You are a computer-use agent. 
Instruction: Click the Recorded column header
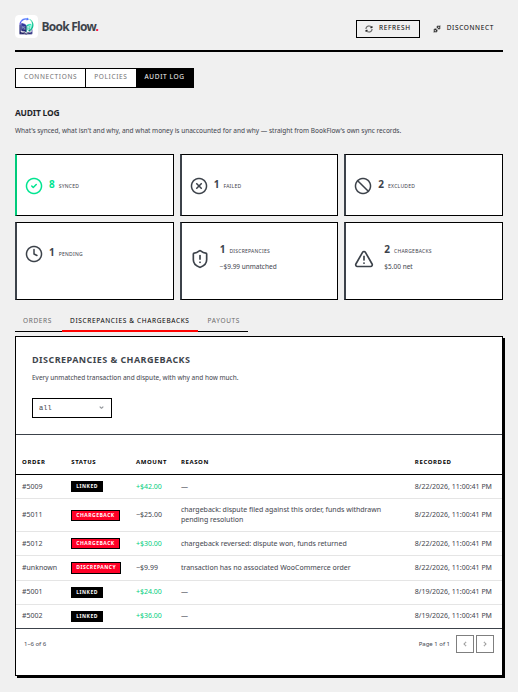click(433, 462)
